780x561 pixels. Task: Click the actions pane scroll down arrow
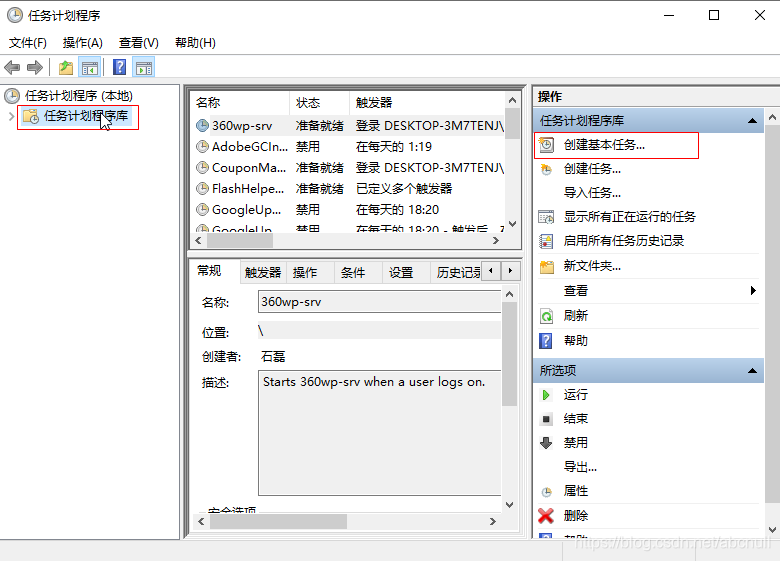click(772, 530)
